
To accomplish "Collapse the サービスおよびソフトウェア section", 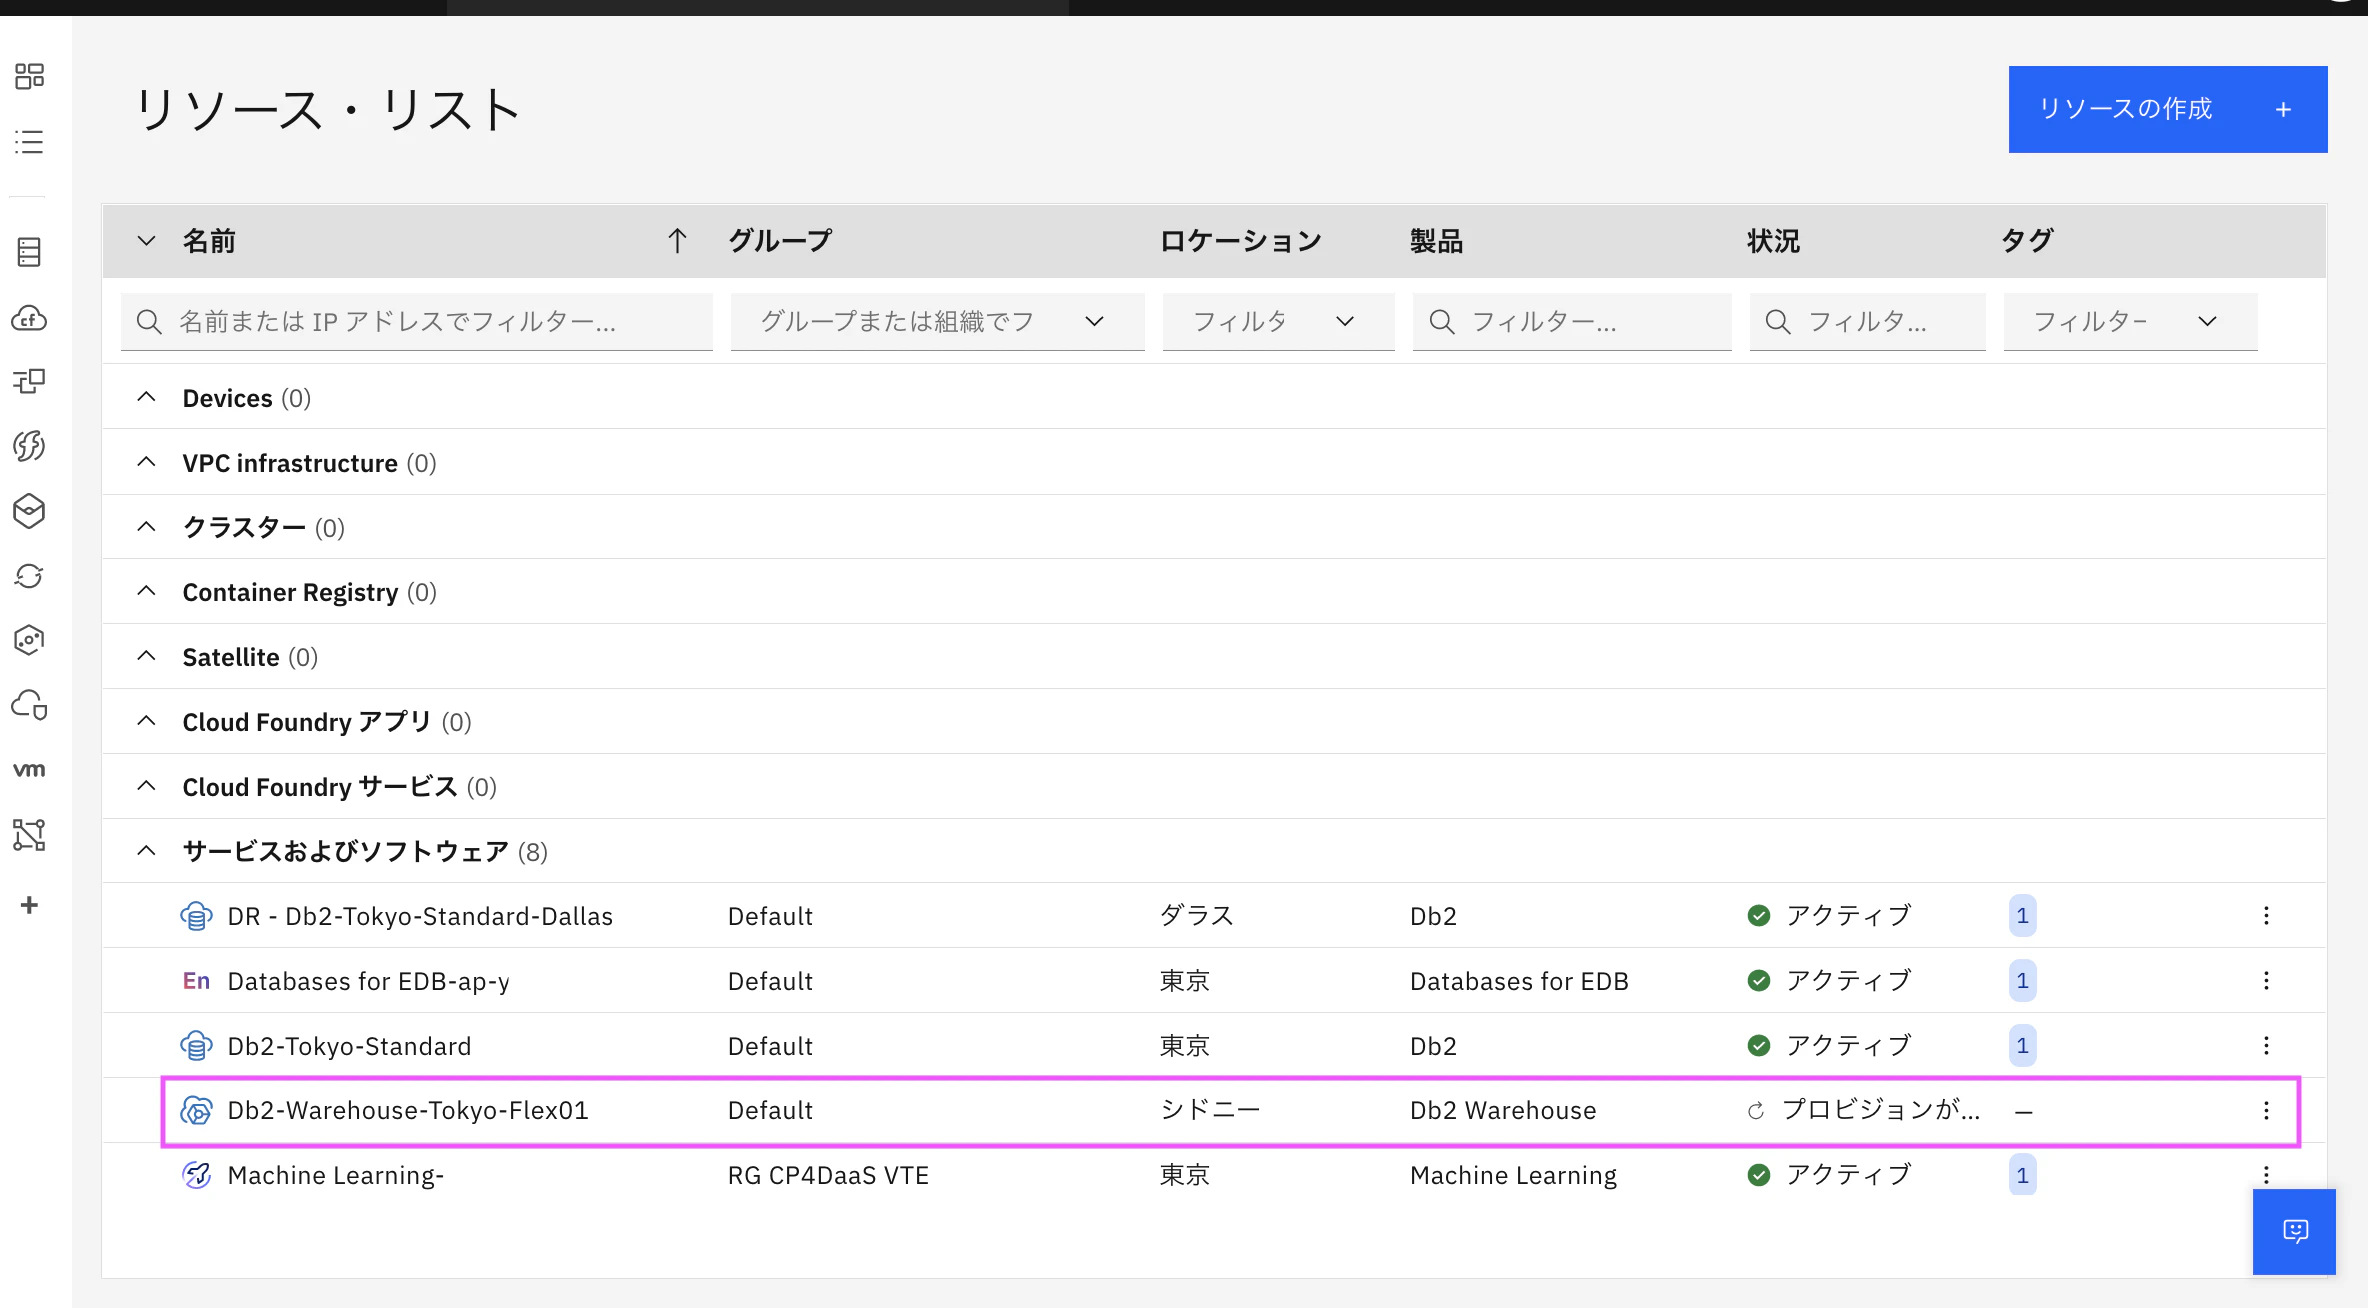I will [146, 851].
